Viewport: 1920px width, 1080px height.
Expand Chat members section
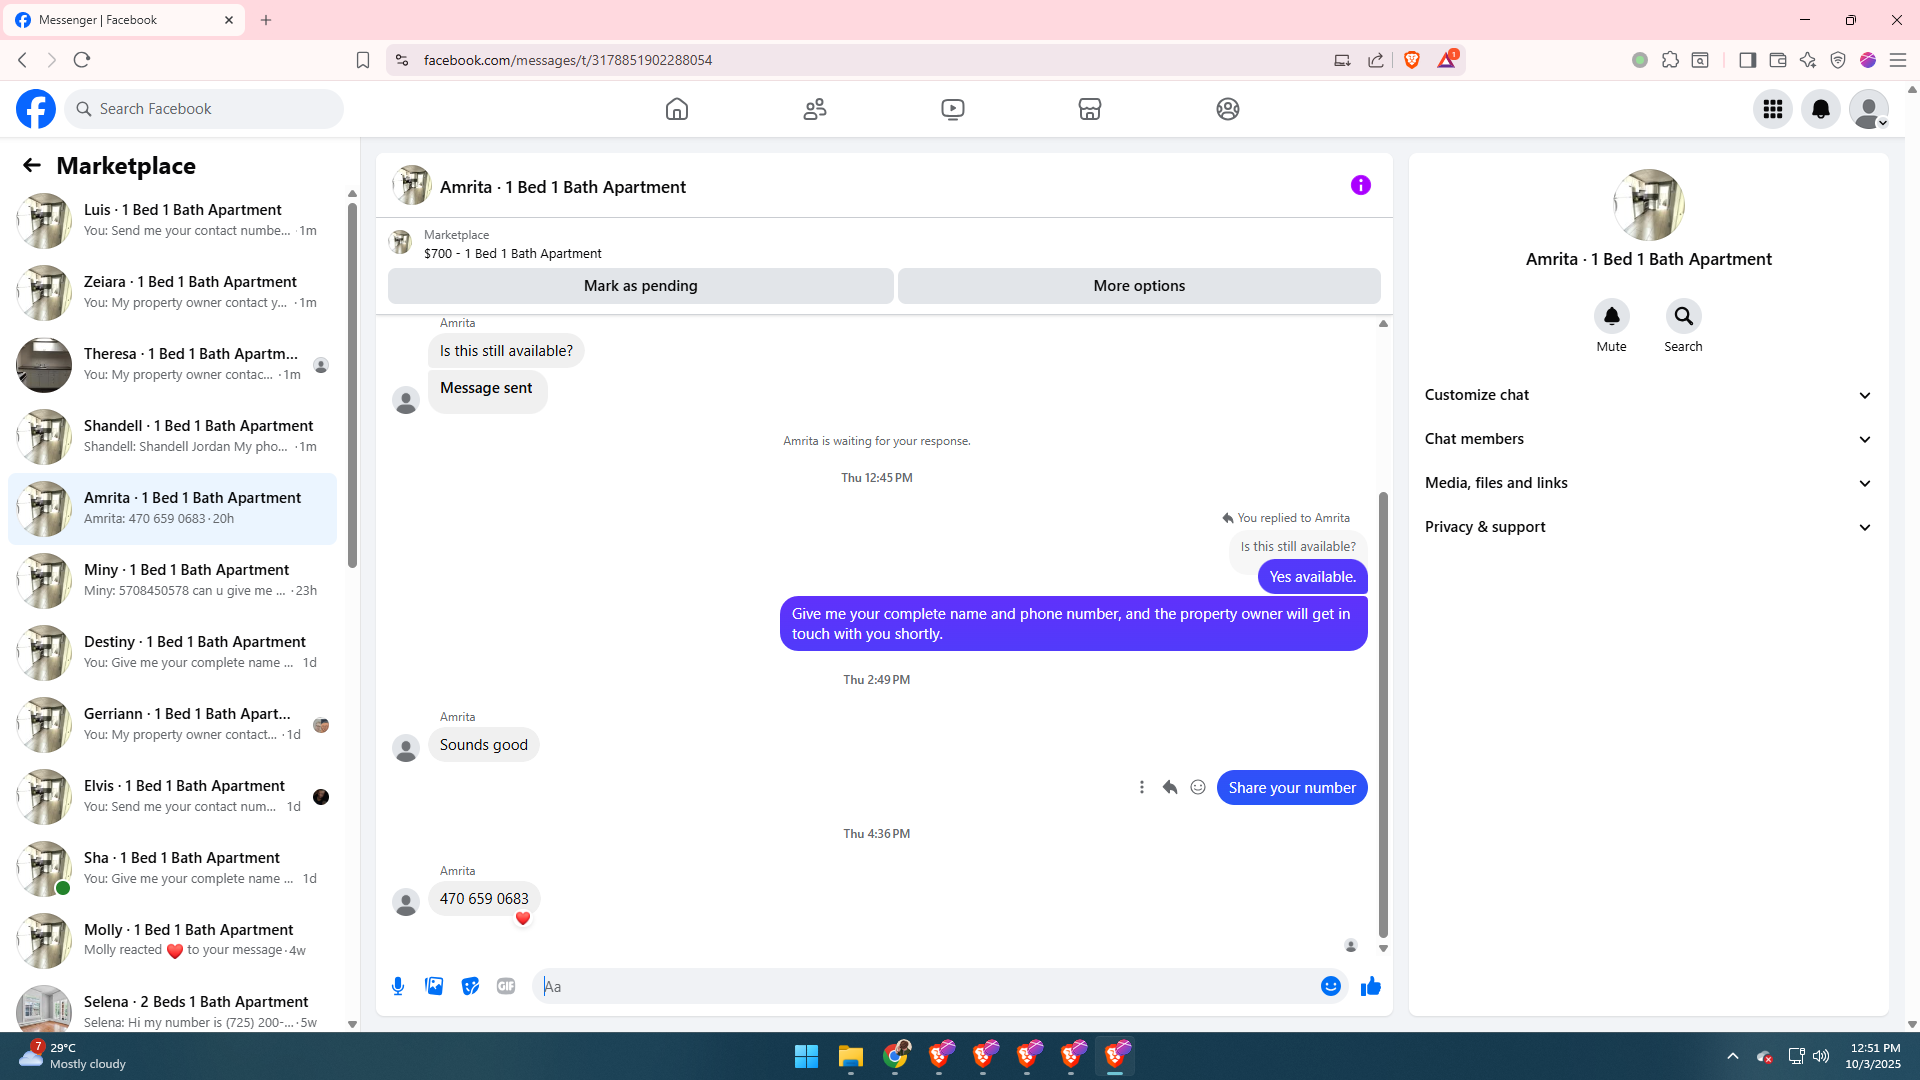[1649, 439]
